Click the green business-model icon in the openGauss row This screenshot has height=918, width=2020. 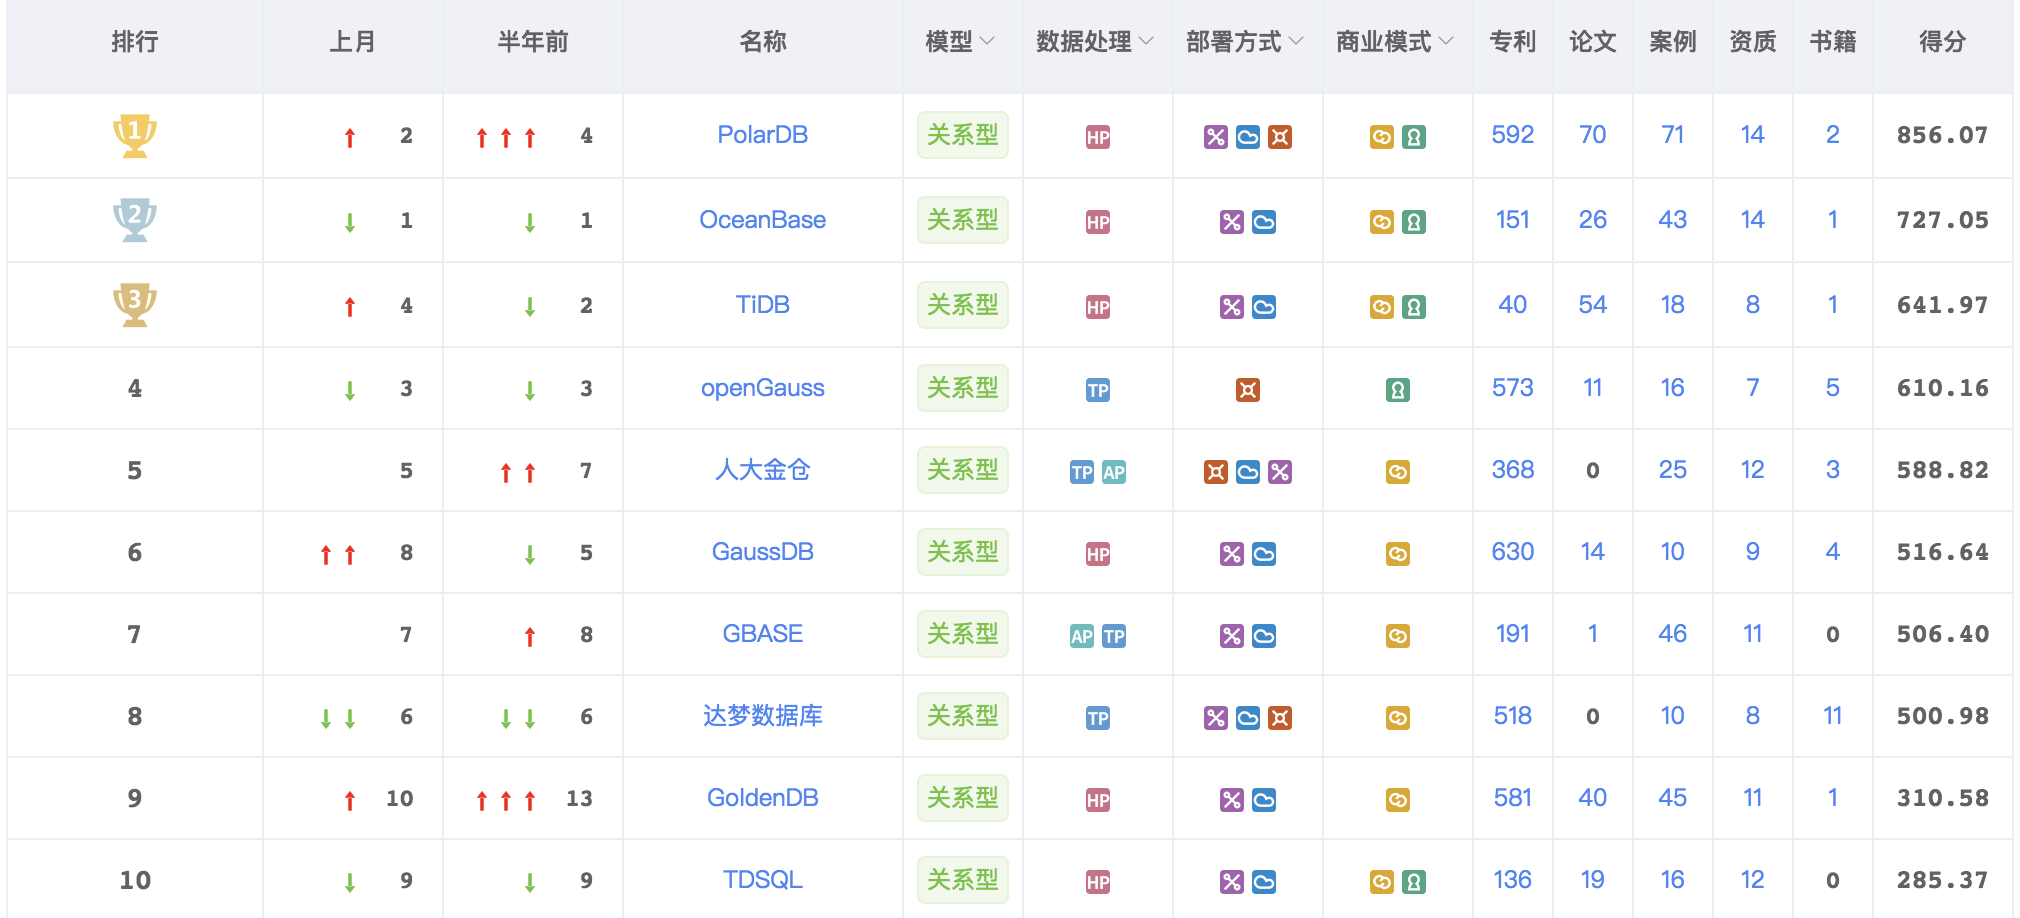pyautogui.click(x=1397, y=390)
